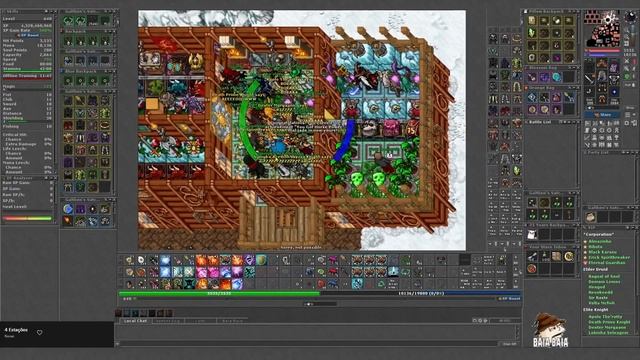Select Eternal Guardian in the VIP list
640x360 pixels.
(607, 263)
